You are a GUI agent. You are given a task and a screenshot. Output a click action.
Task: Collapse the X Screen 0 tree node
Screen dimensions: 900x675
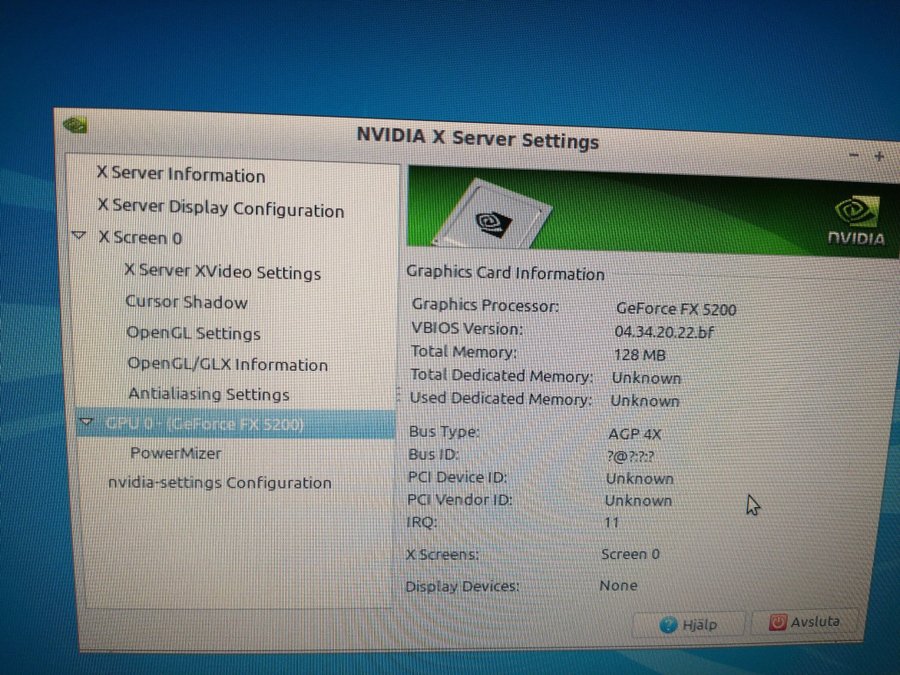tap(80, 237)
